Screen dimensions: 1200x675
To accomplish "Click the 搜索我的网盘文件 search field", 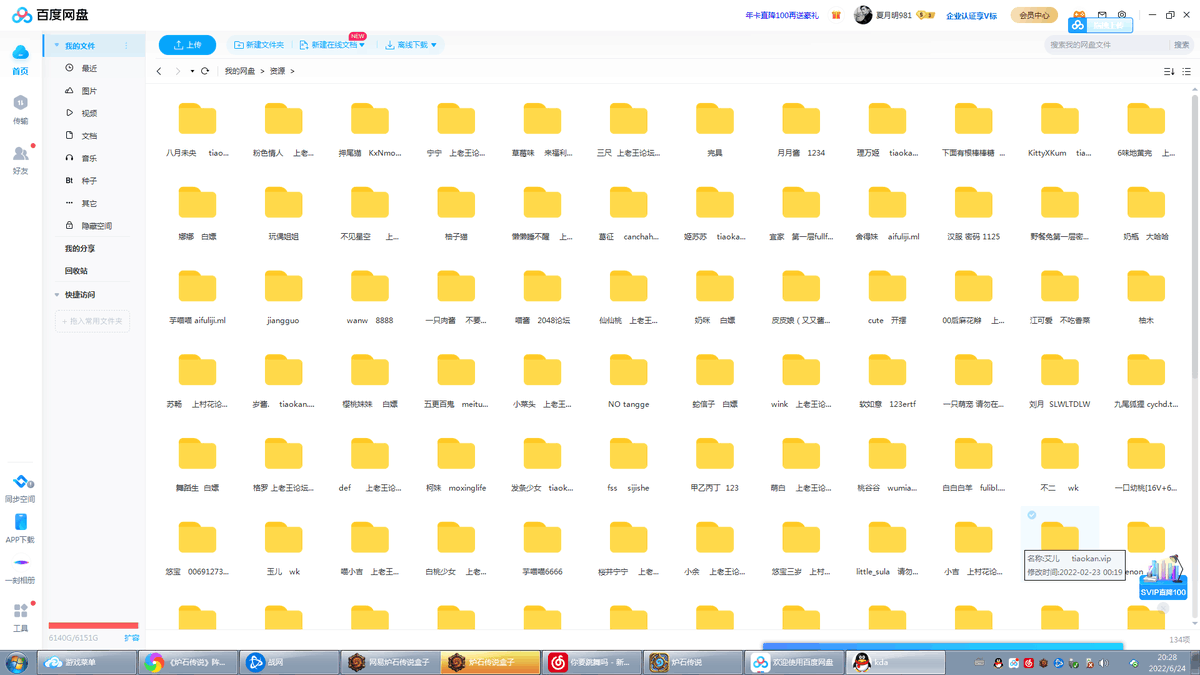I will click(x=1108, y=45).
